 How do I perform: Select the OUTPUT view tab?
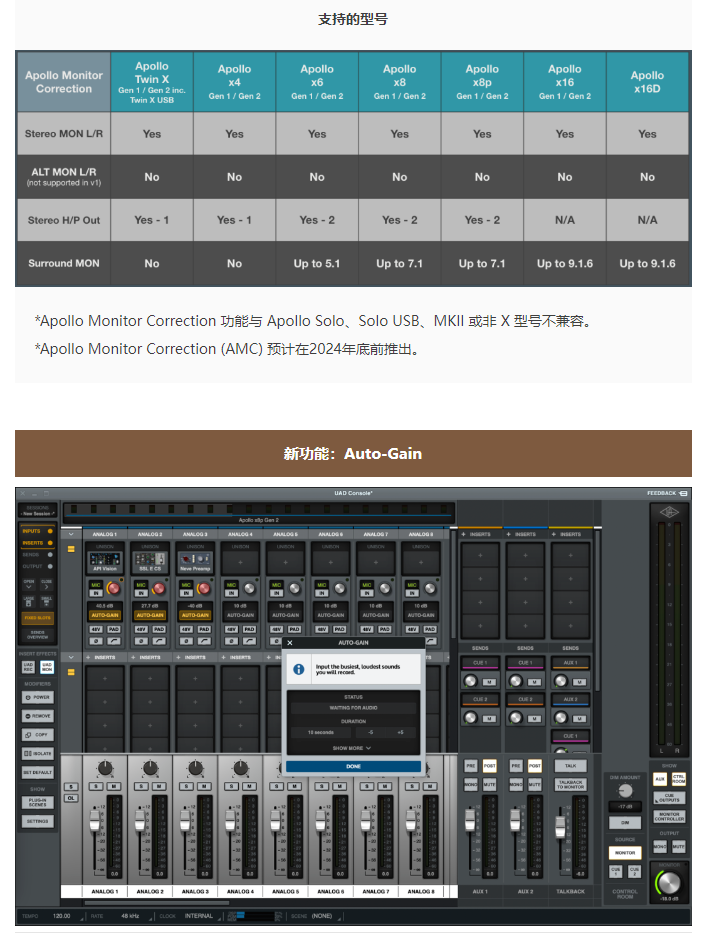tap(38, 566)
